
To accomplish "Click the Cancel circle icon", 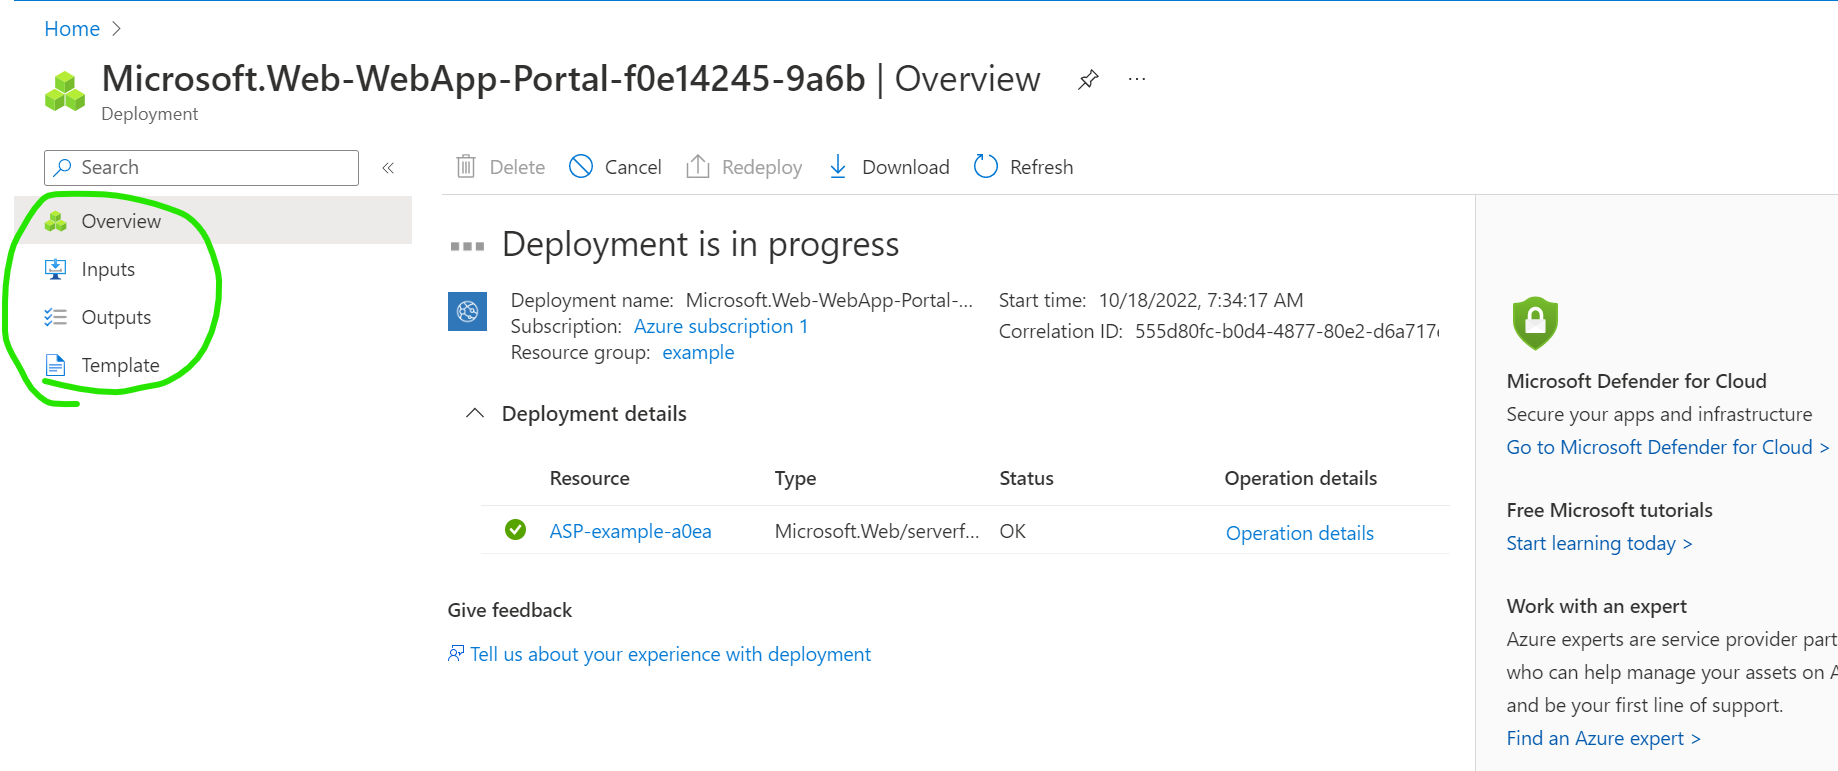I will click(581, 166).
